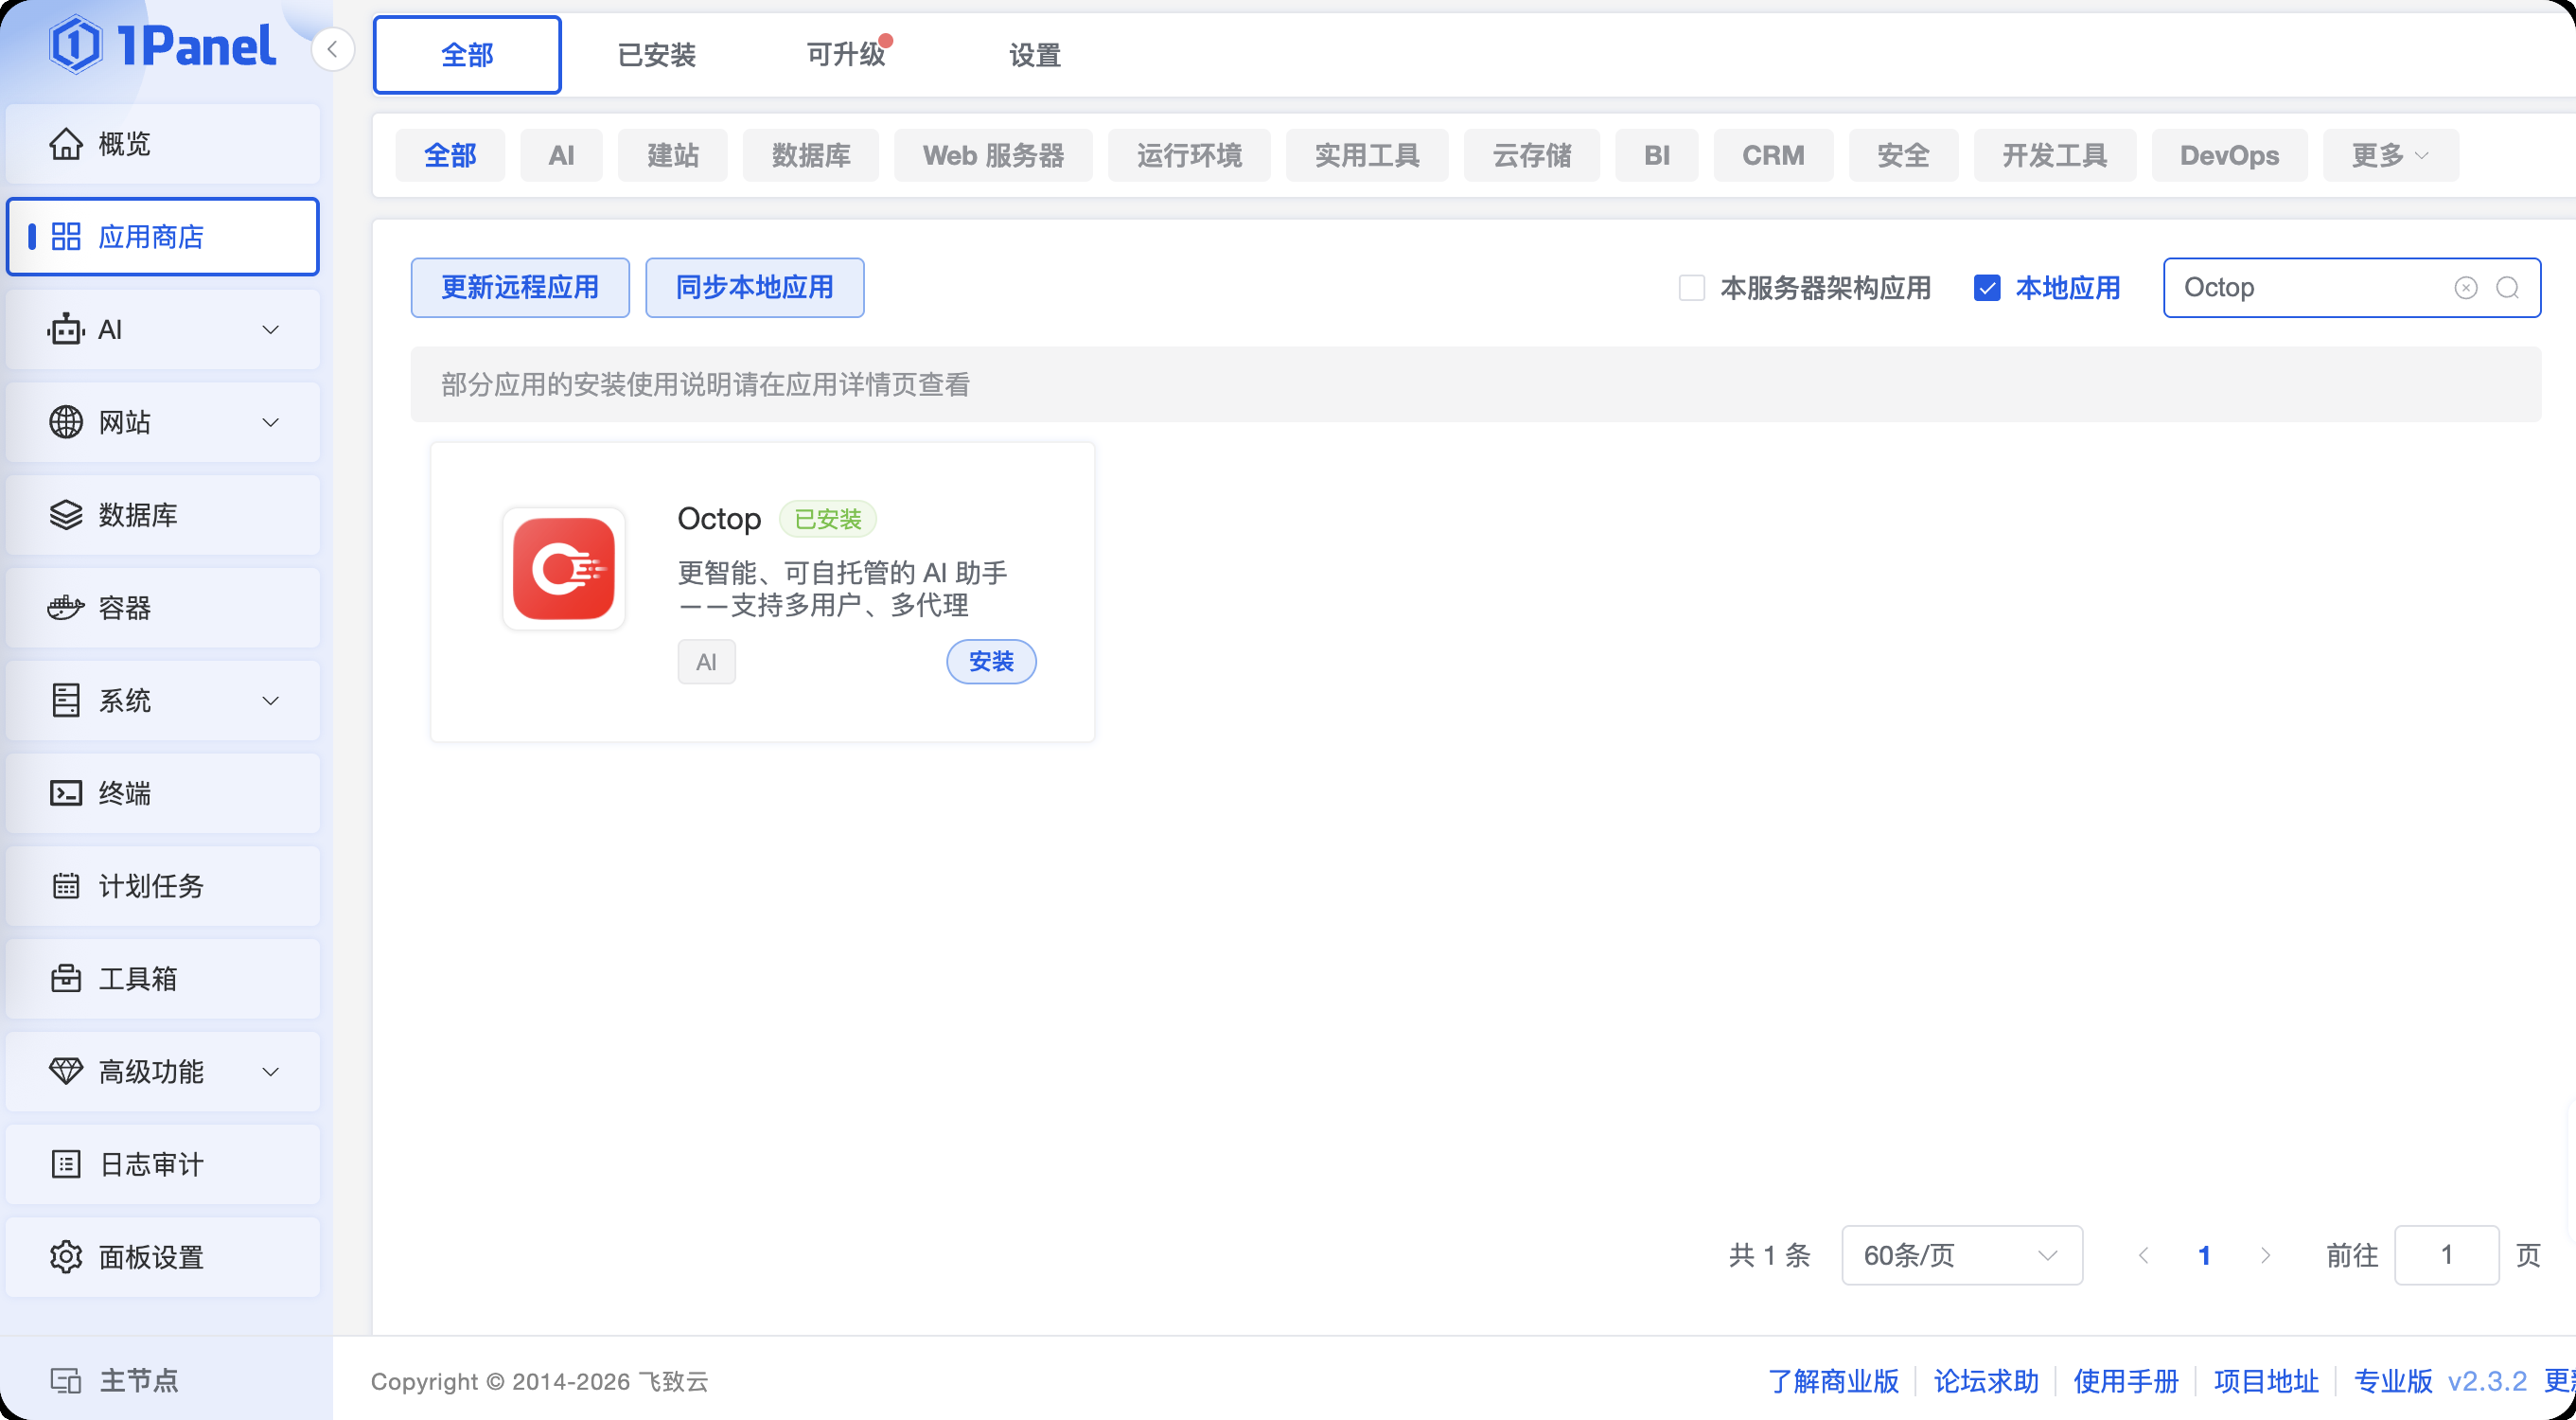Open the 使用手册 link
This screenshot has width=2576, height=1420.
click(2126, 1381)
